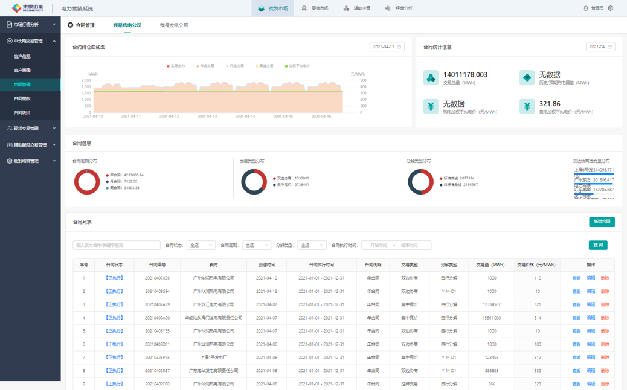Image resolution: width=627 pixels, height=390 pixels.
Task: Open the date picker on the chart card
Action: (387, 47)
